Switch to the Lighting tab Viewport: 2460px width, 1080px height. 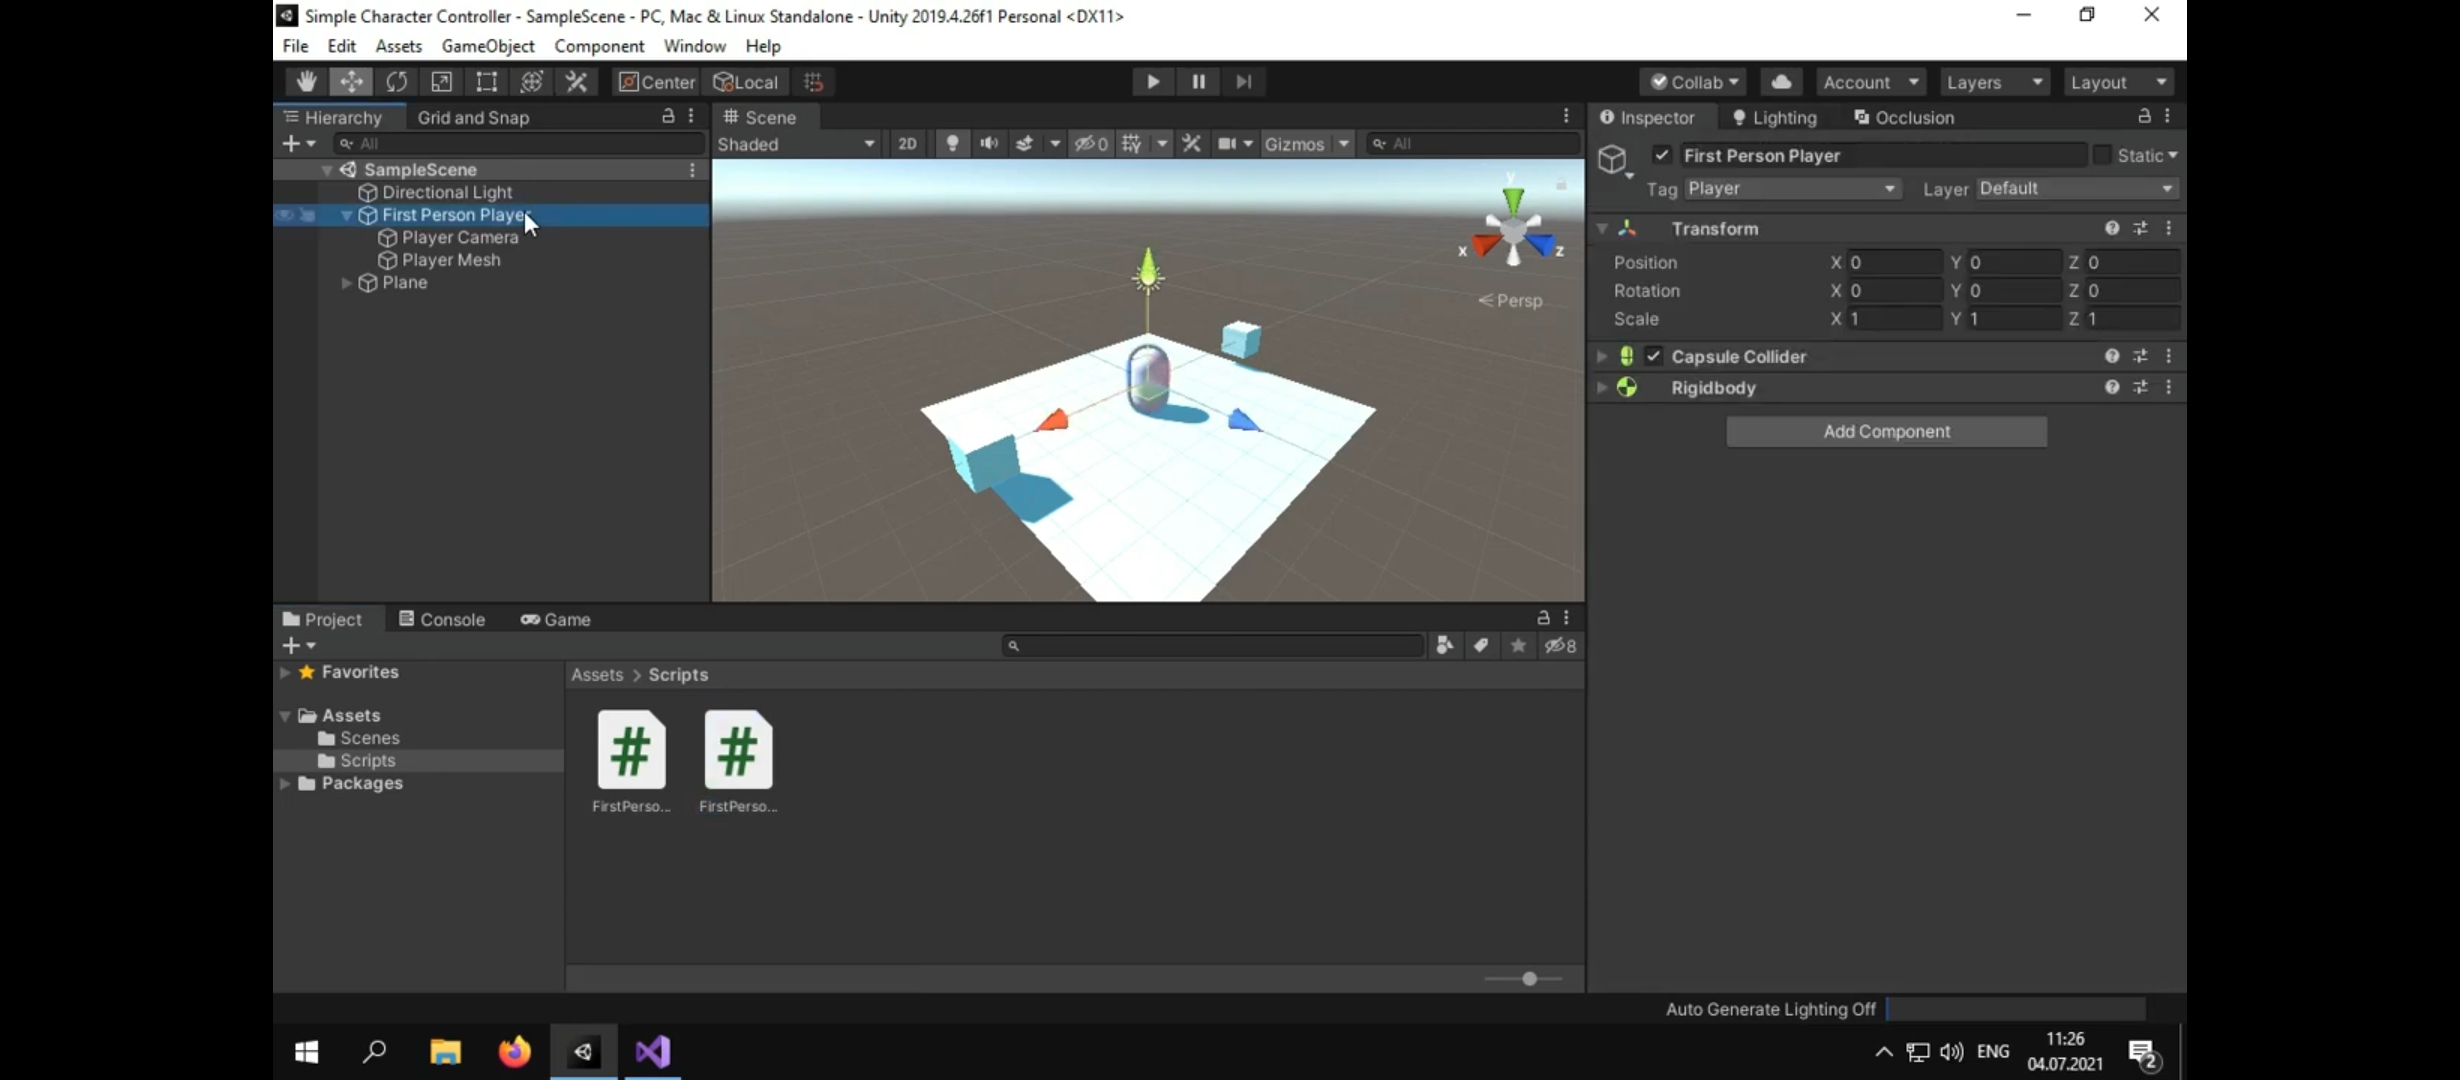tap(1774, 117)
